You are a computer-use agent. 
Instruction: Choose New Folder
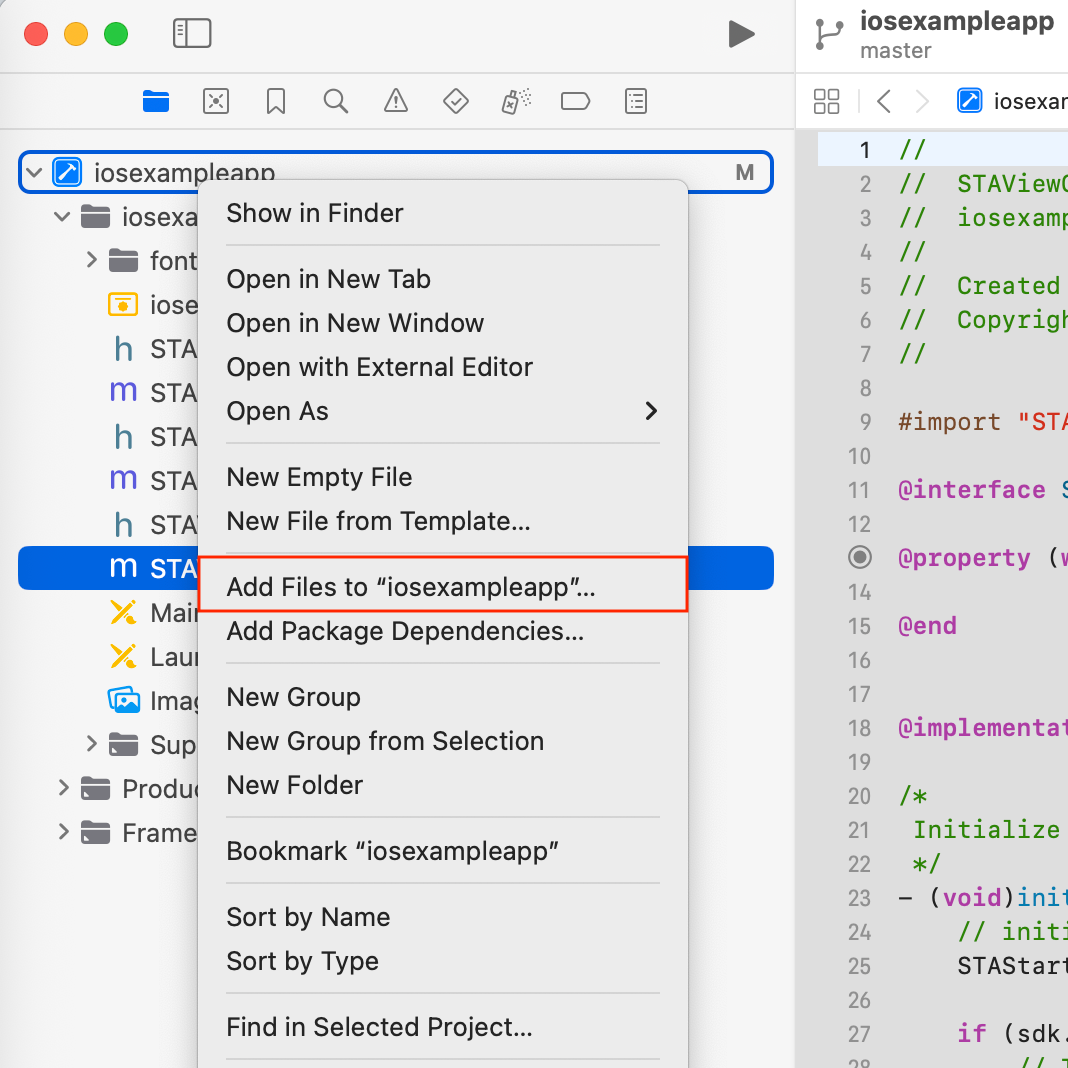443,785
